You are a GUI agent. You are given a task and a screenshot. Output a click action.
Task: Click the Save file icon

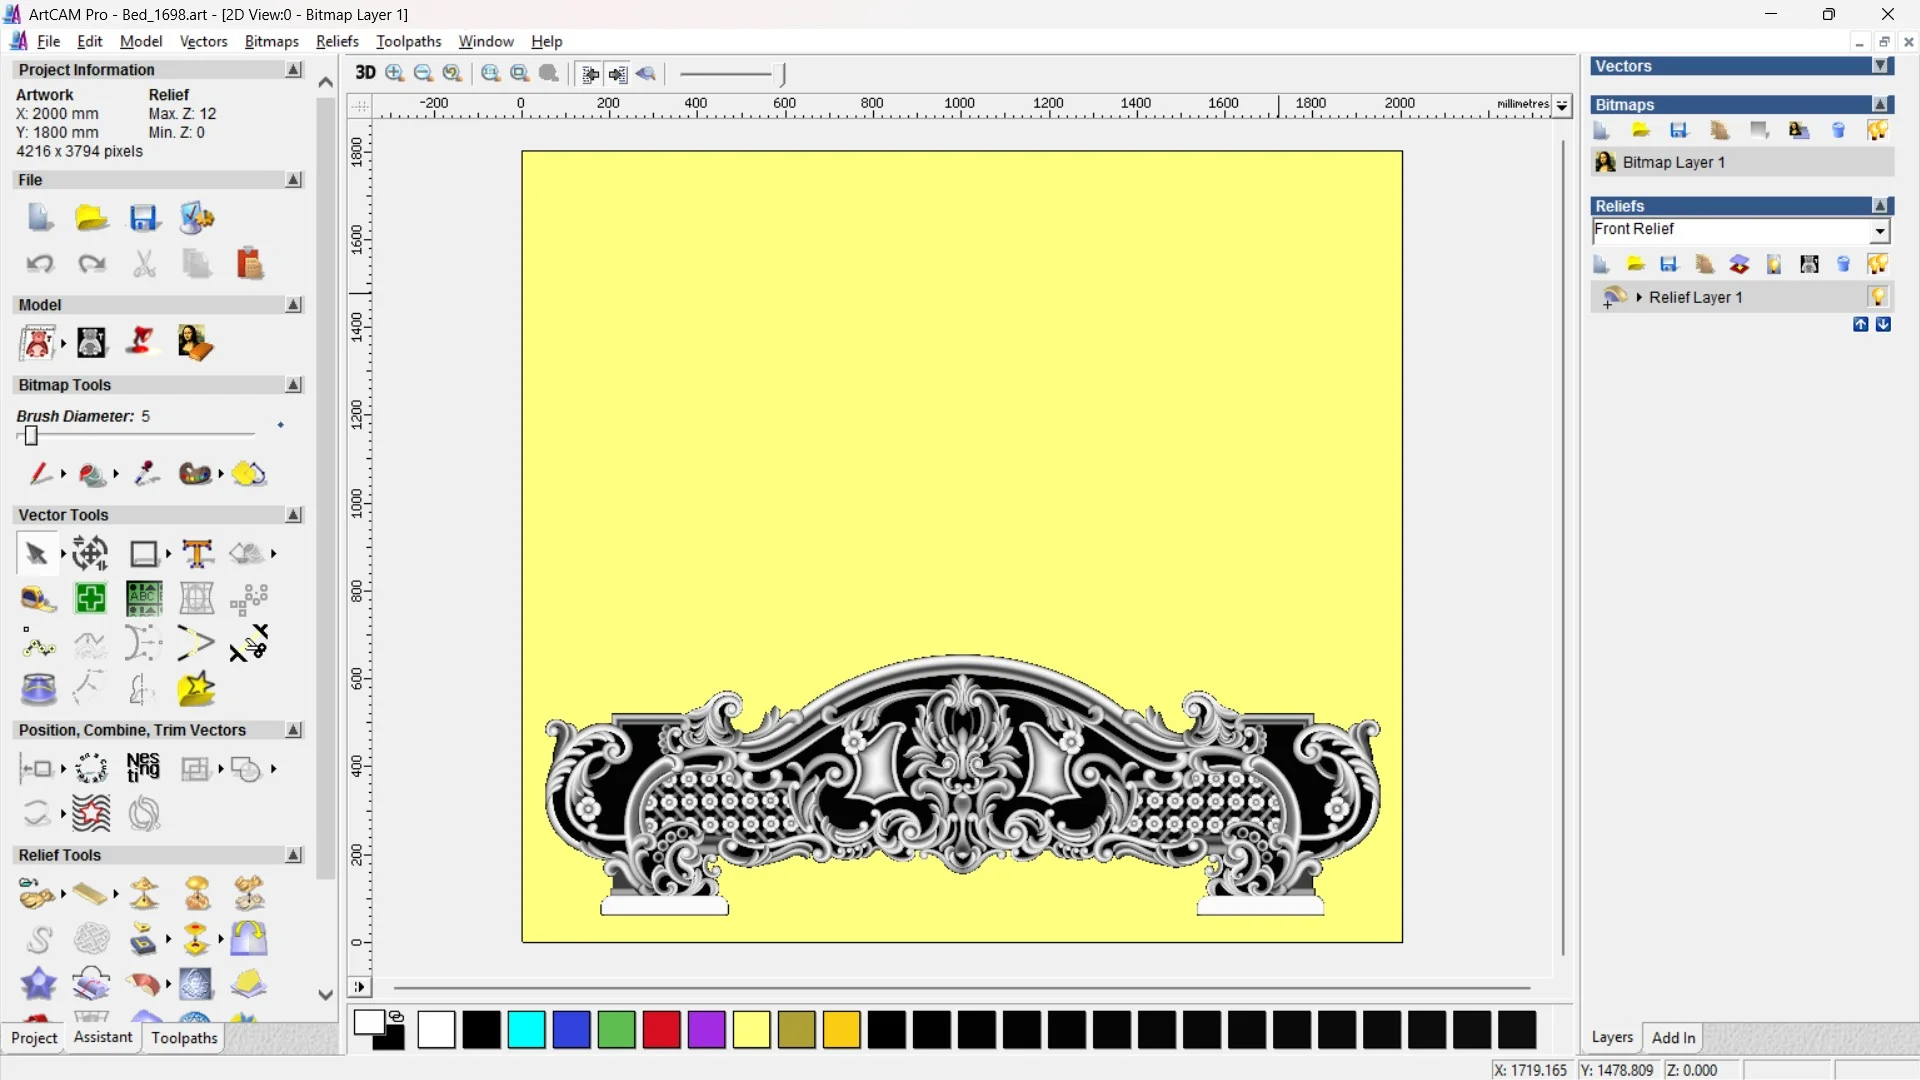(x=144, y=218)
